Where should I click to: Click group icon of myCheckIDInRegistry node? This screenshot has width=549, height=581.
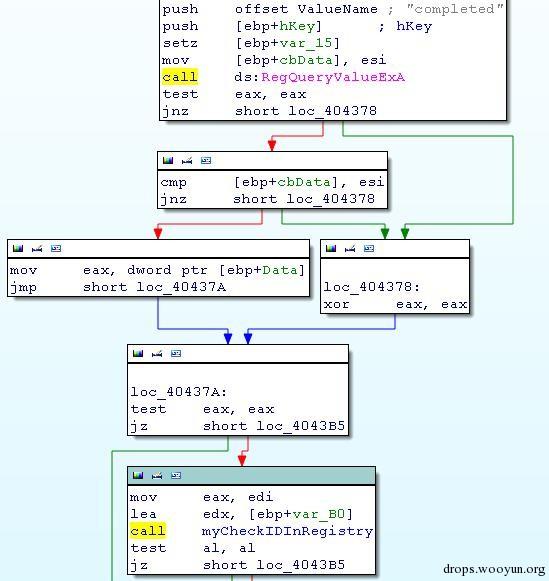point(176,475)
